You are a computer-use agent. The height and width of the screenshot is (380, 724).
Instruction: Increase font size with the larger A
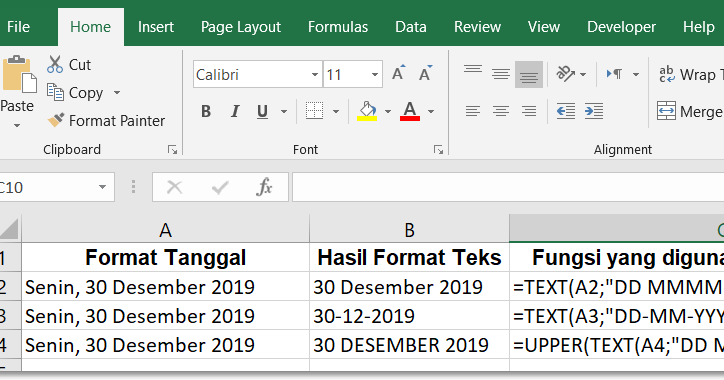[x=398, y=73]
